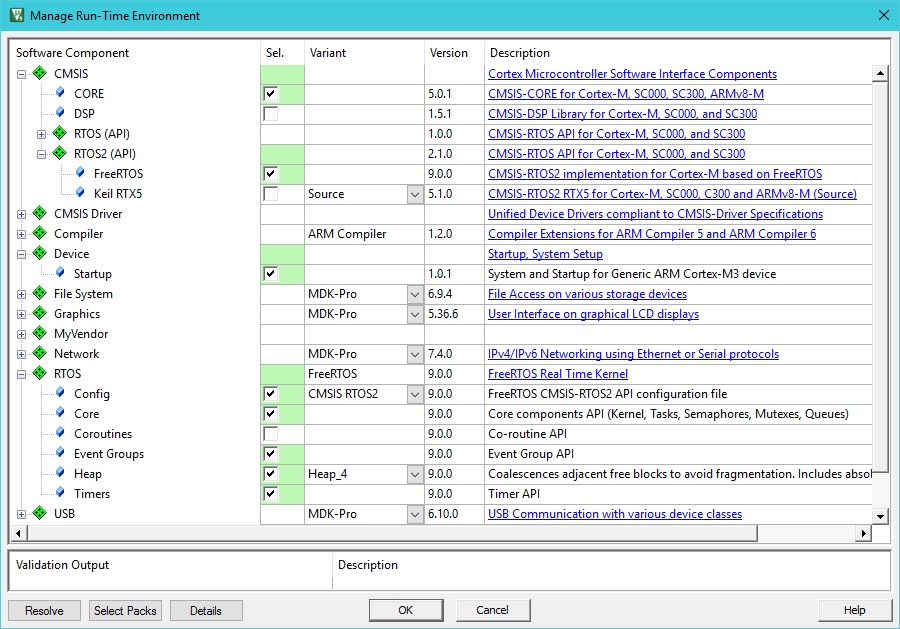Enable the CMSIS DSP checkbox
Viewport: 900px width, 629px height.
coord(270,114)
